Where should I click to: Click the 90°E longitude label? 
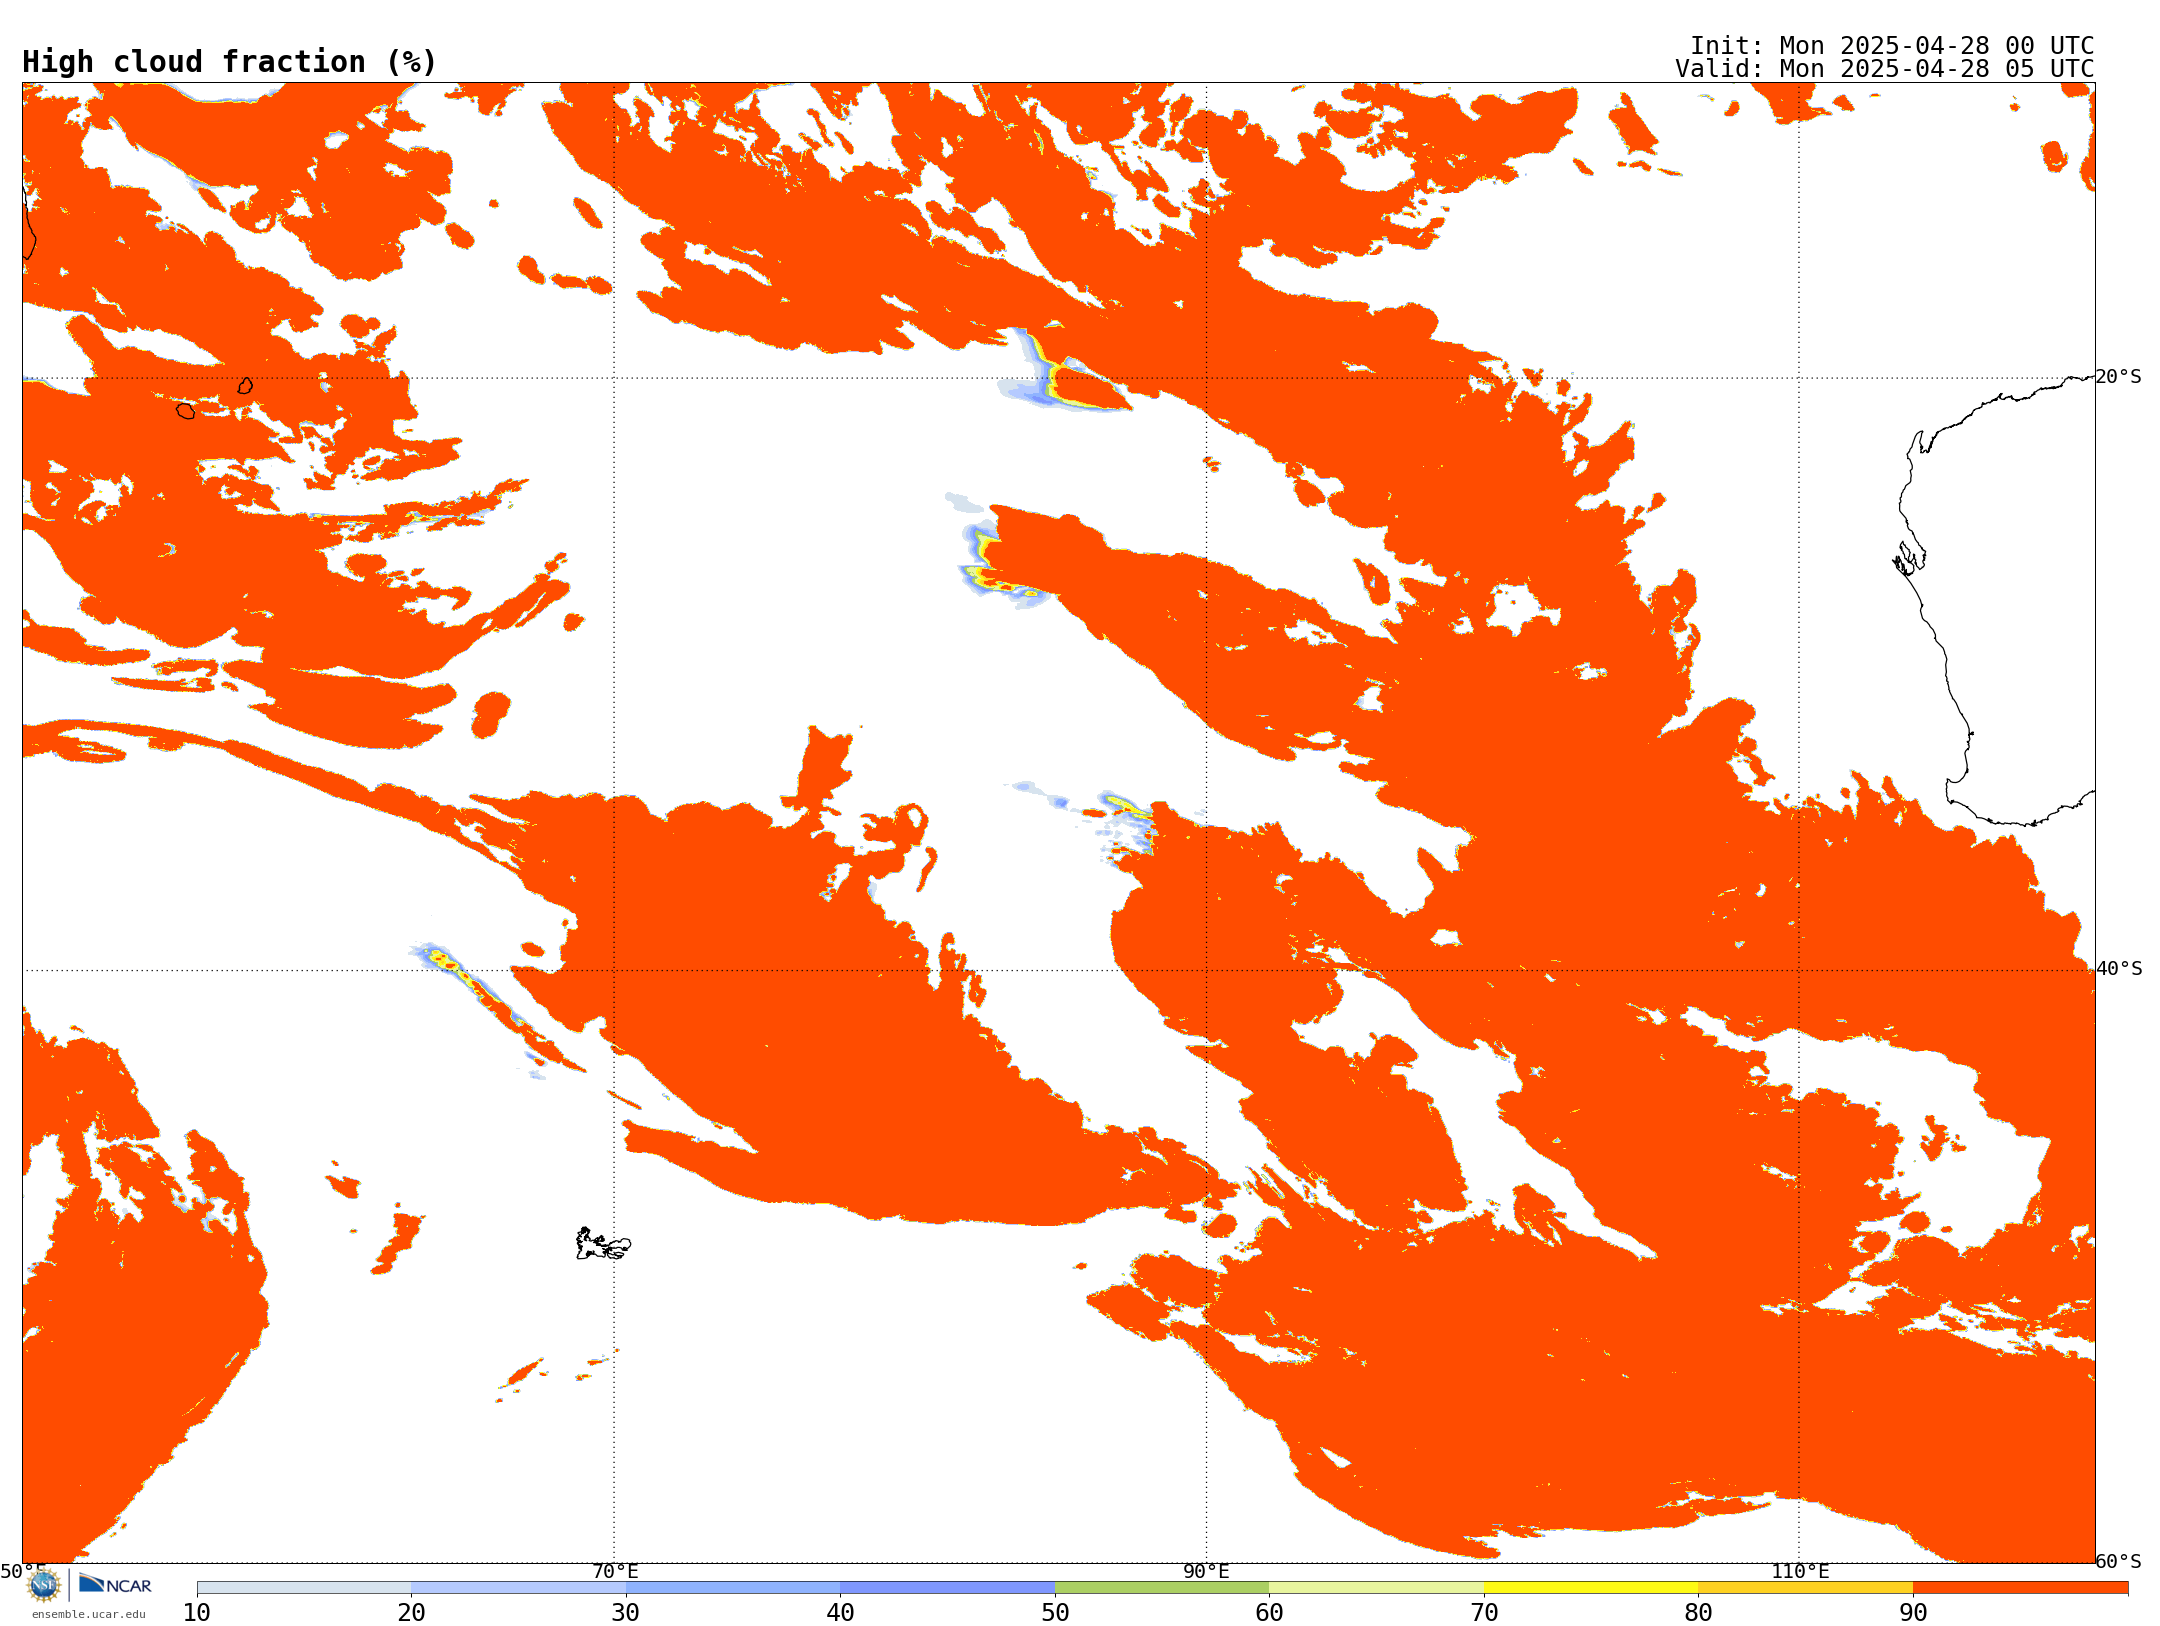[x=1206, y=1571]
